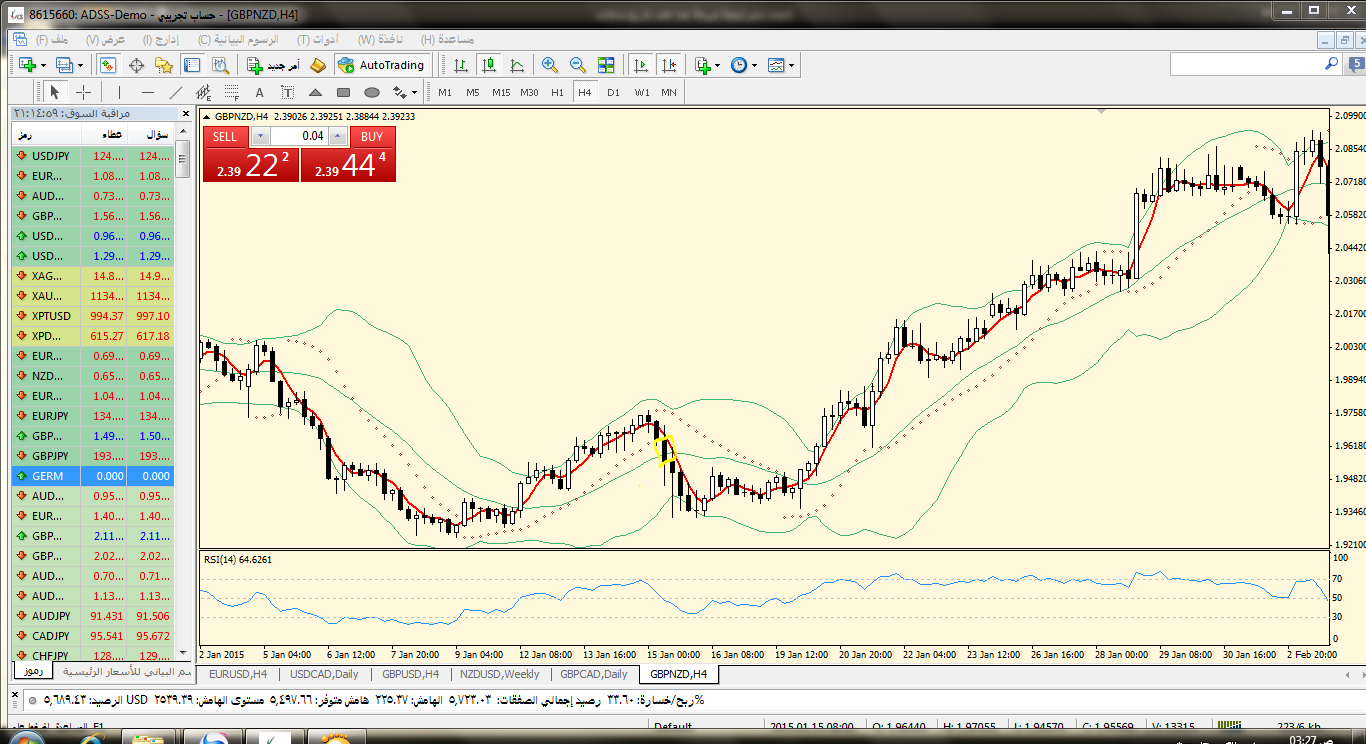Open the chart templates dropdown

click(792, 66)
